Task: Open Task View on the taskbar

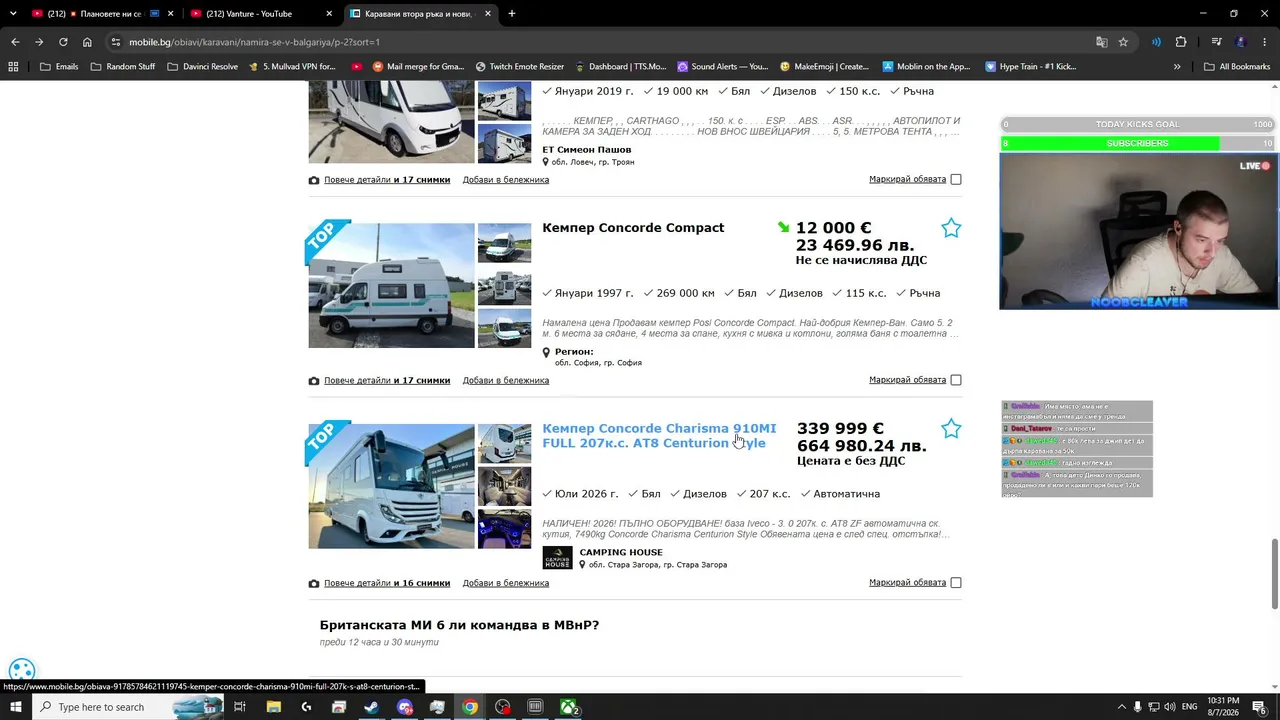Action: click(x=240, y=707)
